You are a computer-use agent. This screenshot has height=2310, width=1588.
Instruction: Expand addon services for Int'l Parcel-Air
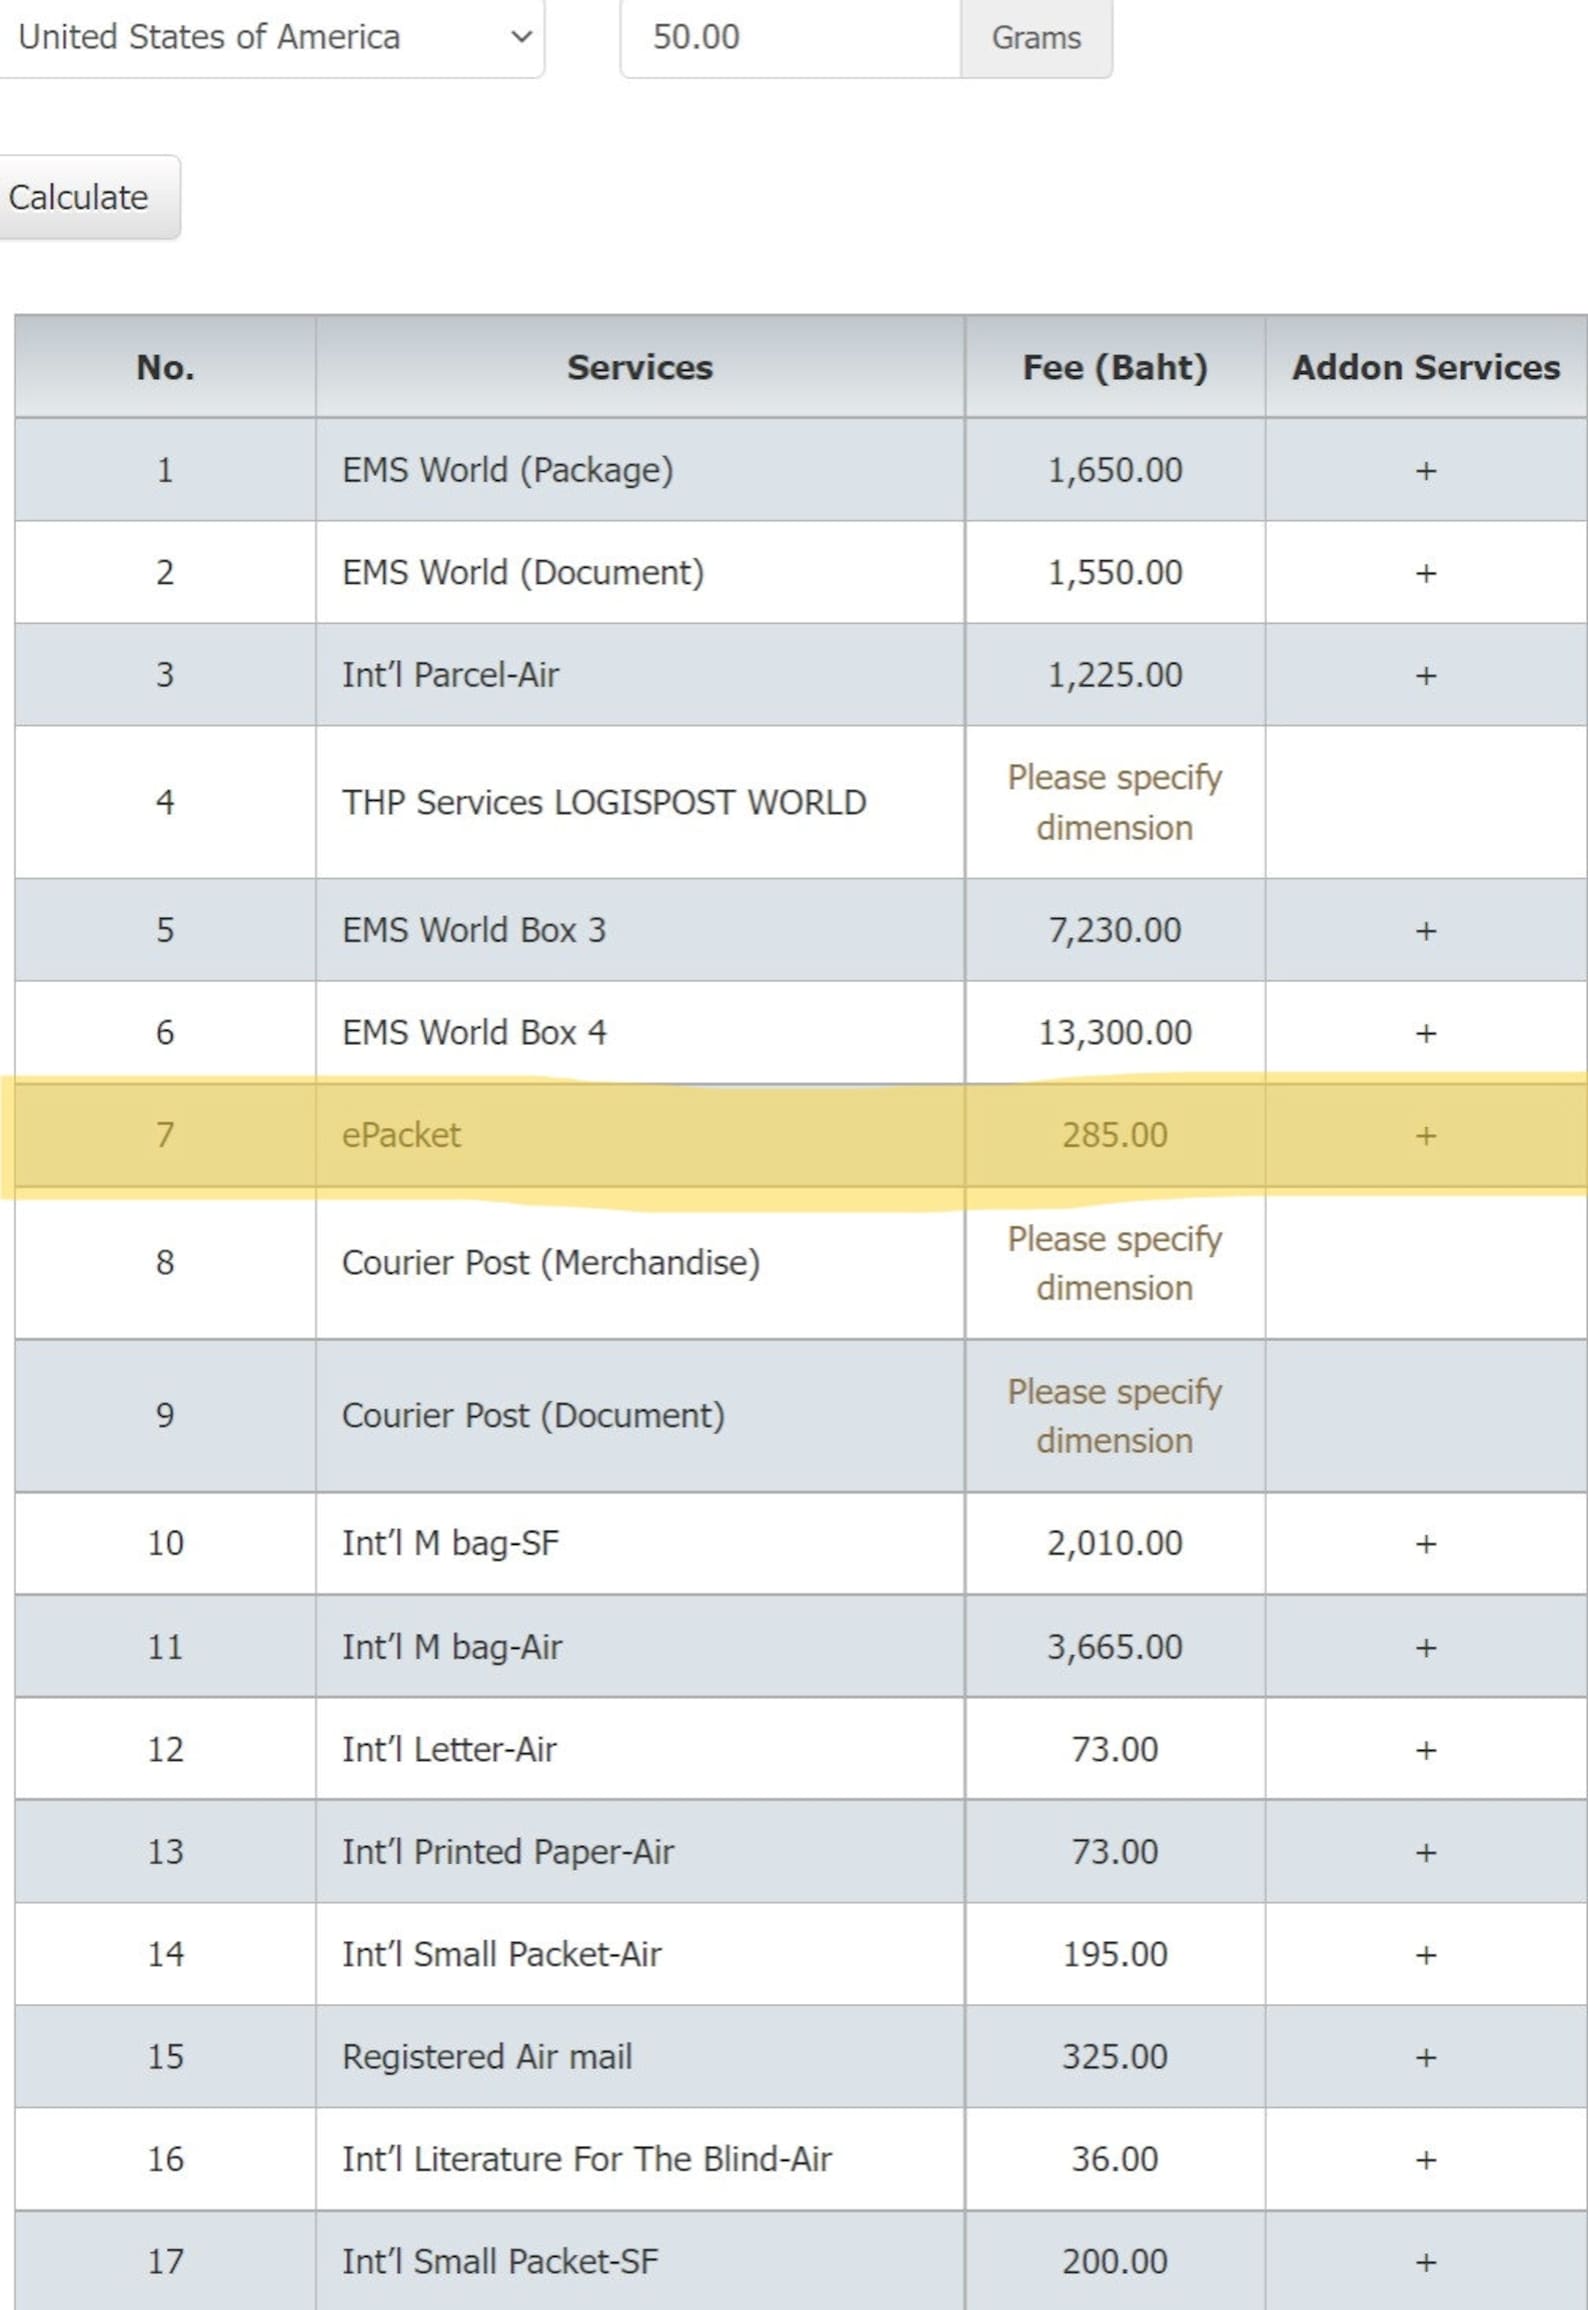tap(1426, 675)
